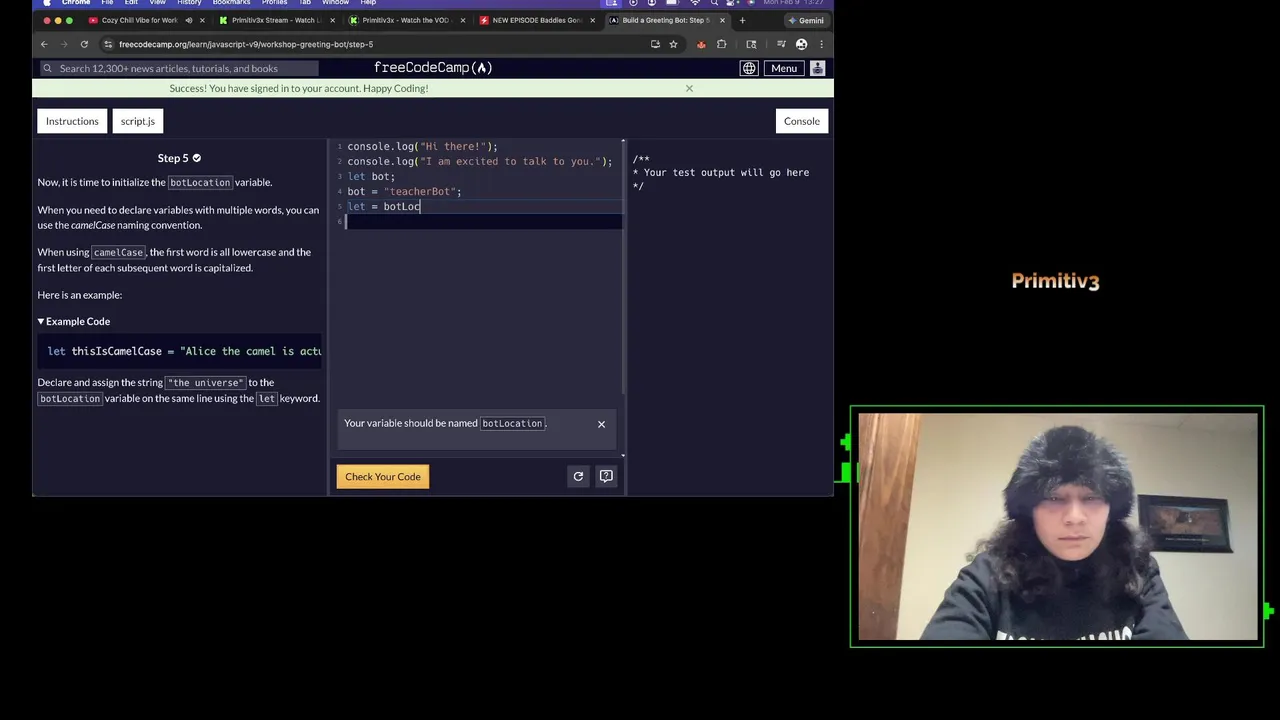Open the Instructions panel tab
Screen dimensions: 1280x720
tap(72, 121)
